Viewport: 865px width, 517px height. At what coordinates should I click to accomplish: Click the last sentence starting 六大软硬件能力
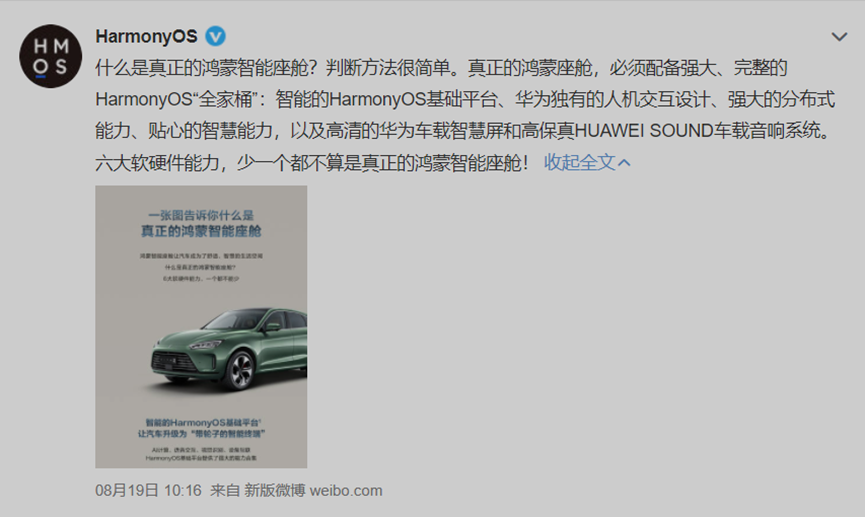pyautogui.click(x=312, y=163)
